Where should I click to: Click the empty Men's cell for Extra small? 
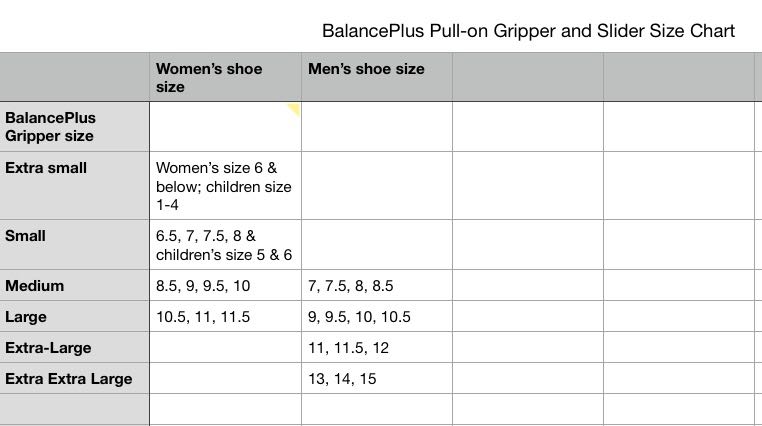coord(376,185)
